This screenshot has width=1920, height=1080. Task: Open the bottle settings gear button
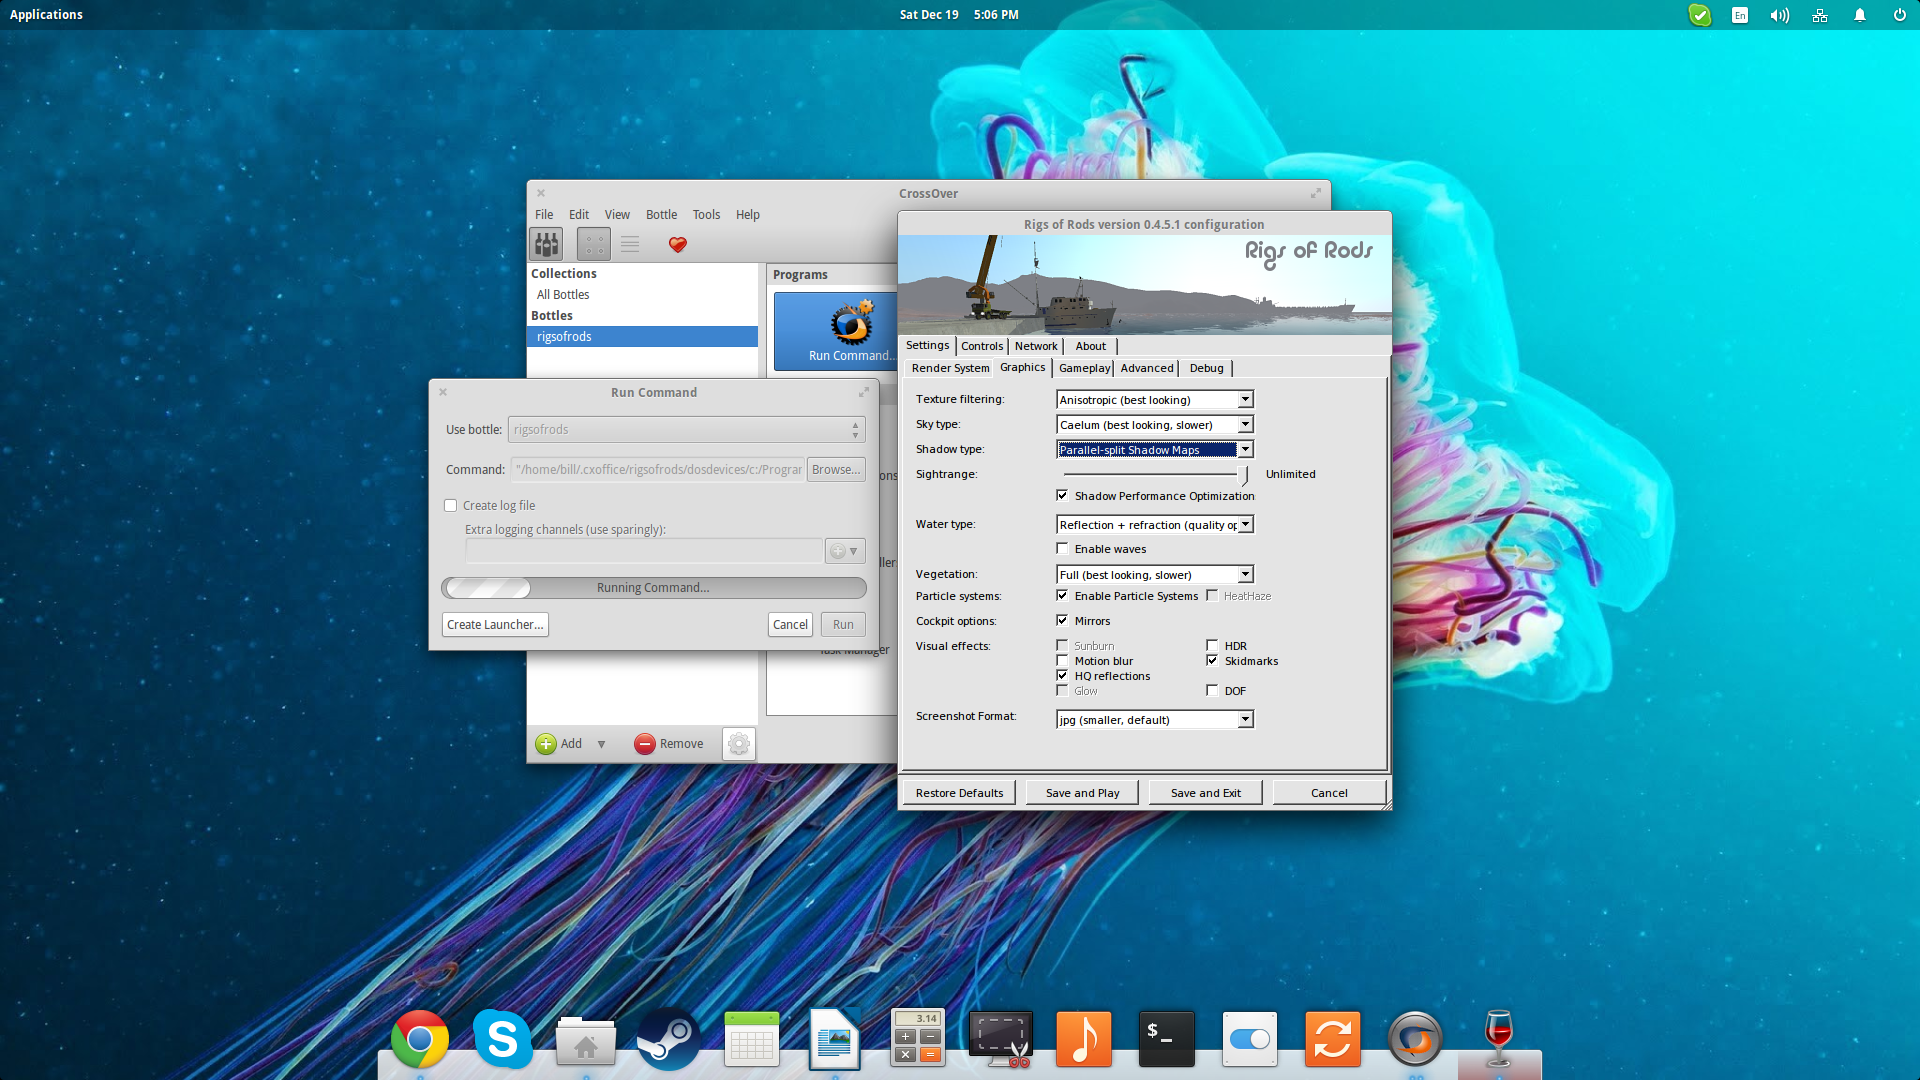tap(739, 744)
